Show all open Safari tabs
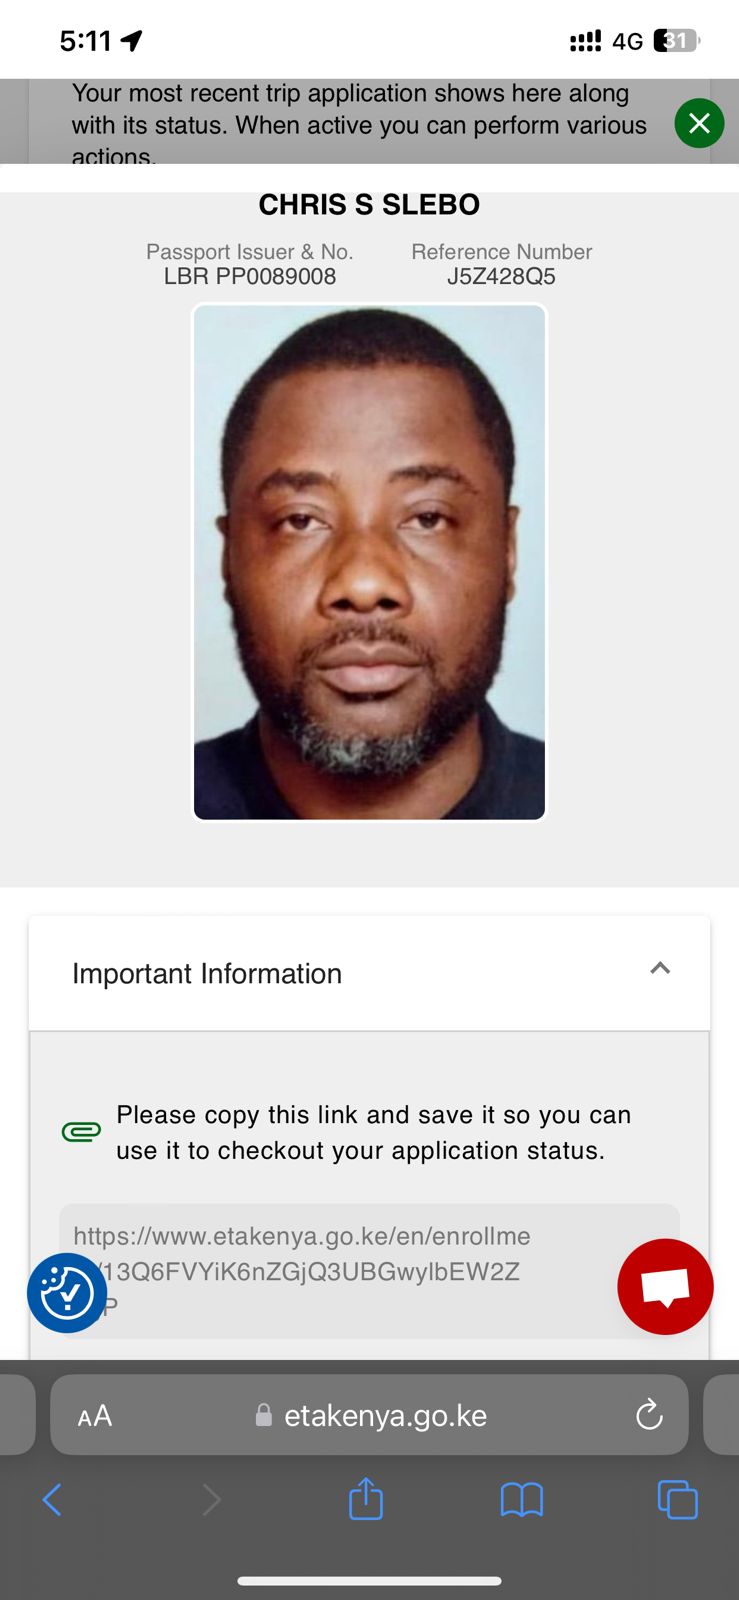 click(x=677, y=1499)
